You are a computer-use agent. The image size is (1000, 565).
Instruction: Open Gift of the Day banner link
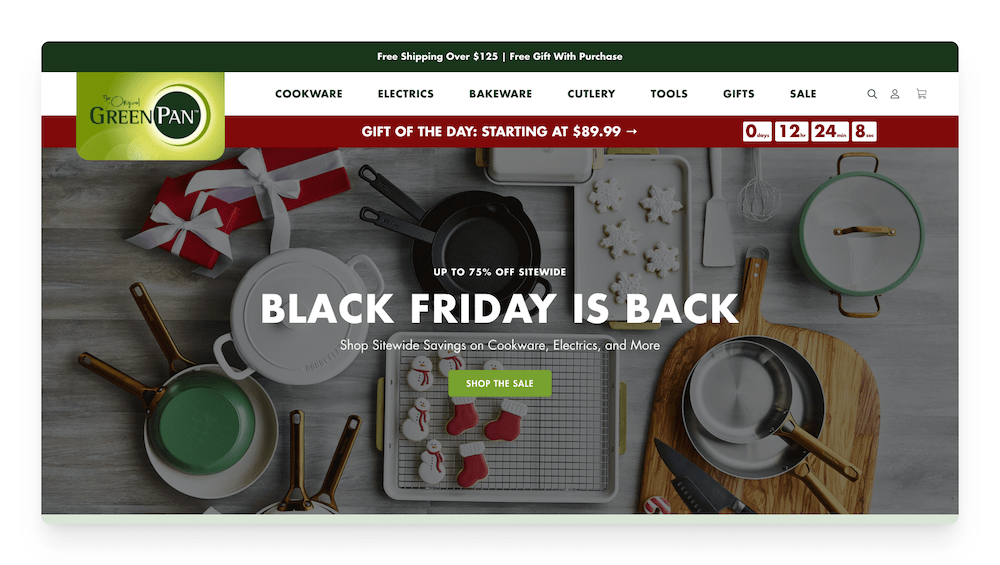[499, 131]
